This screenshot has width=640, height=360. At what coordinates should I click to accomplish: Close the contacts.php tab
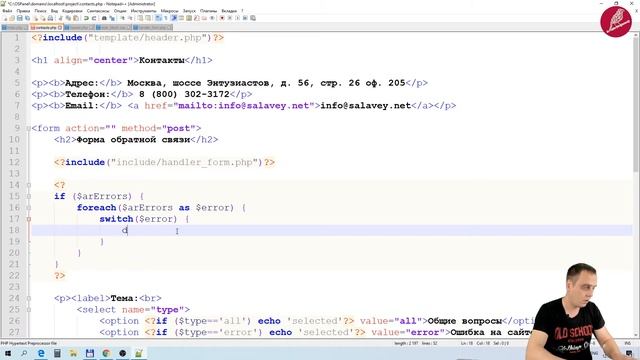[60, 27]
